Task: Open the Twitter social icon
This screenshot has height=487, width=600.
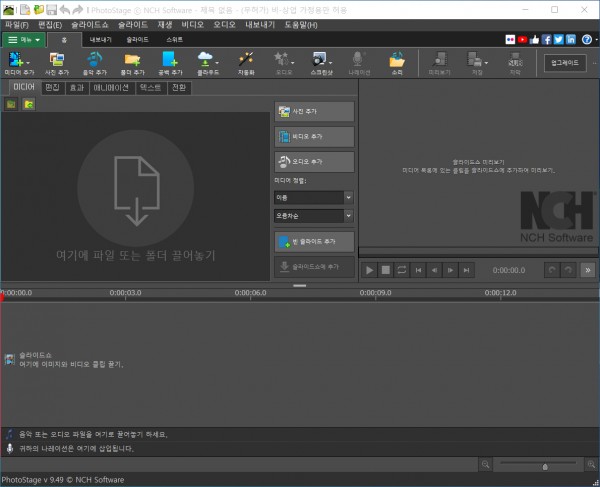Action: [x=559, y=39]
